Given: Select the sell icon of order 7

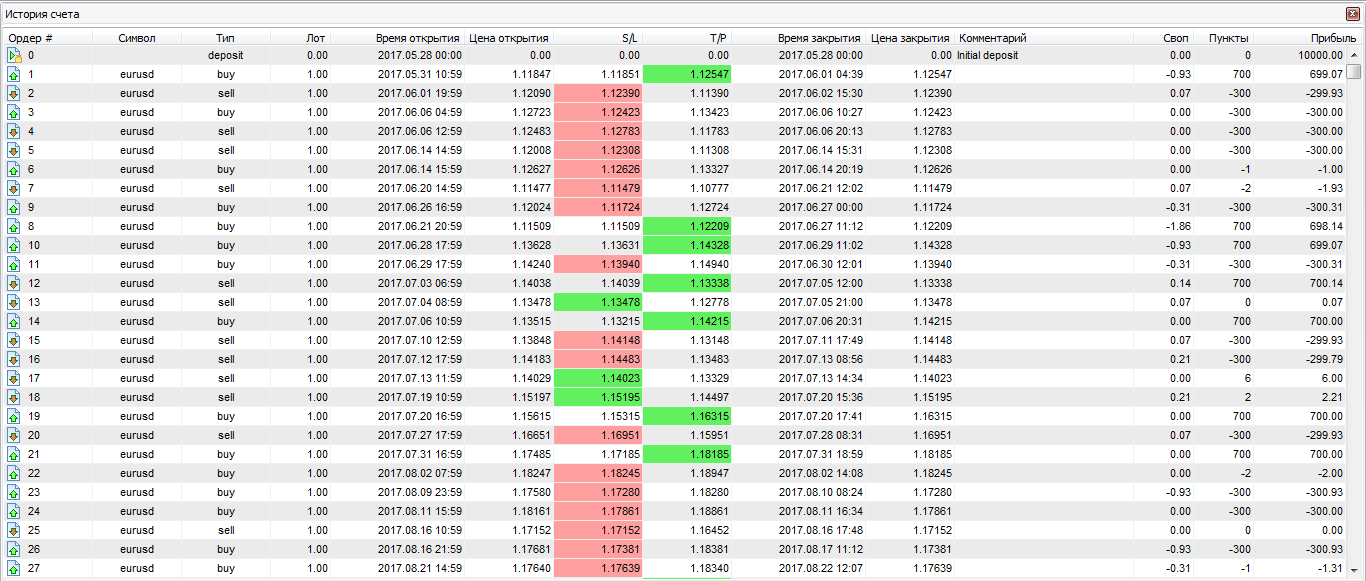Looking at the screenshot, I should pos(14,189).
